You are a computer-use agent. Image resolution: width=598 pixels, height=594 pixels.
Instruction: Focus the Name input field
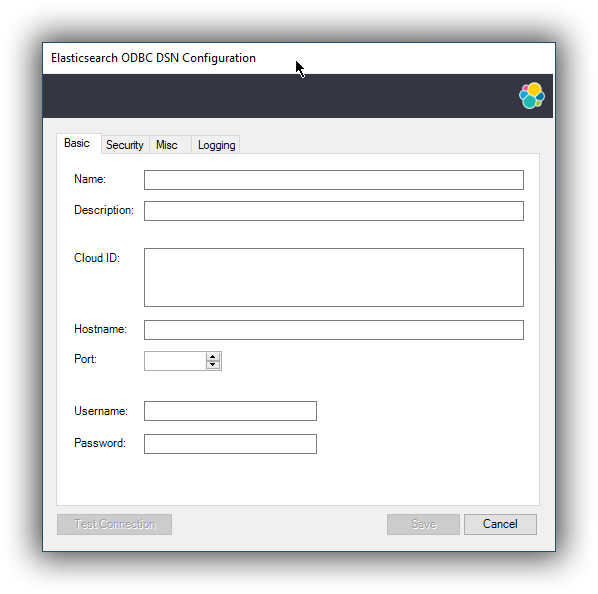(334, 180)
